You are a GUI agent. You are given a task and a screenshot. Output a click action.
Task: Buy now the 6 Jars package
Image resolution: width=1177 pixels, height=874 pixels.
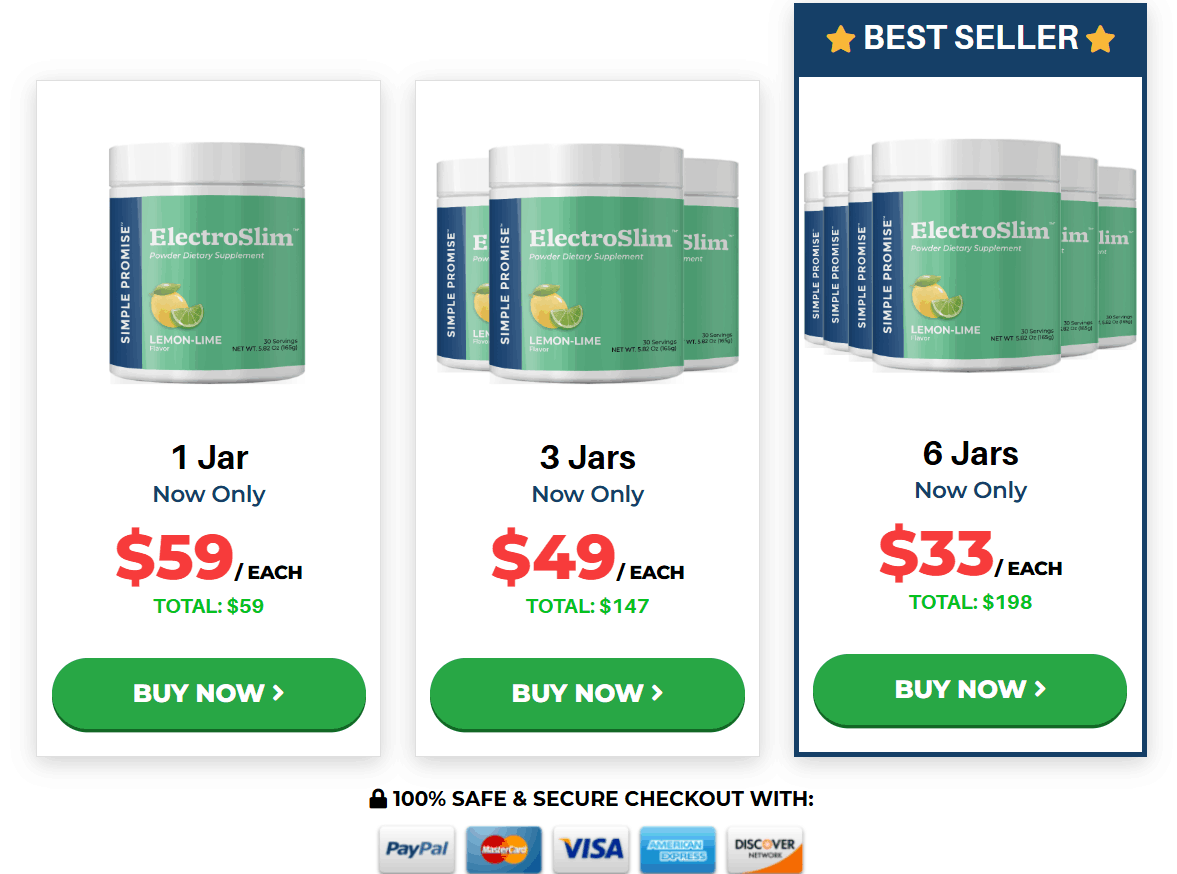pyautogui.click(x=970, y=690)
